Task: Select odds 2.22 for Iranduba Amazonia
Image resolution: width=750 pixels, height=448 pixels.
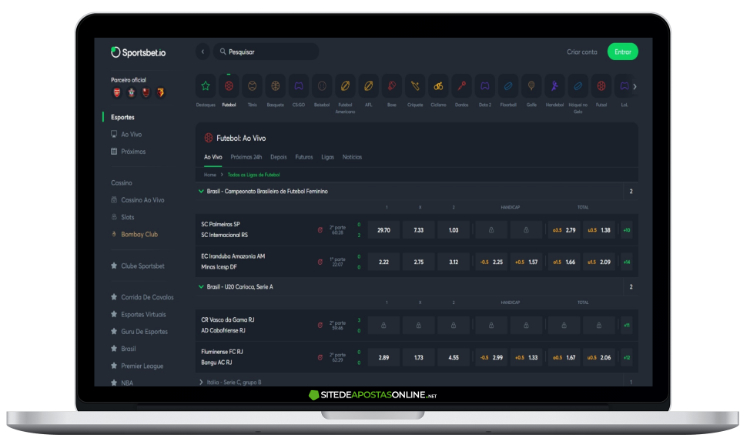Action: coord(384,262)
